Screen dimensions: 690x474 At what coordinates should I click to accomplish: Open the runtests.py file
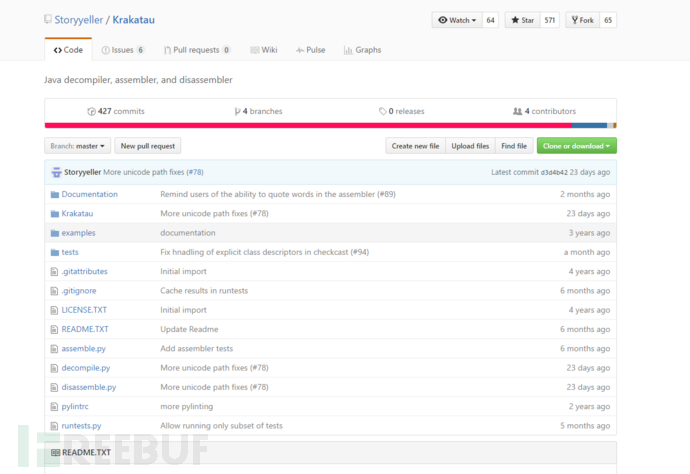pyautogui.click(x=81, y=426)
